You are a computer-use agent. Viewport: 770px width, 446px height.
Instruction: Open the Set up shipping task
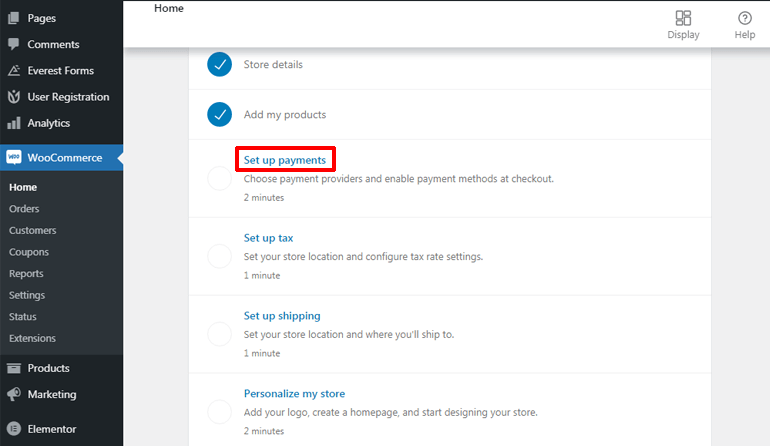click(282, 316)
